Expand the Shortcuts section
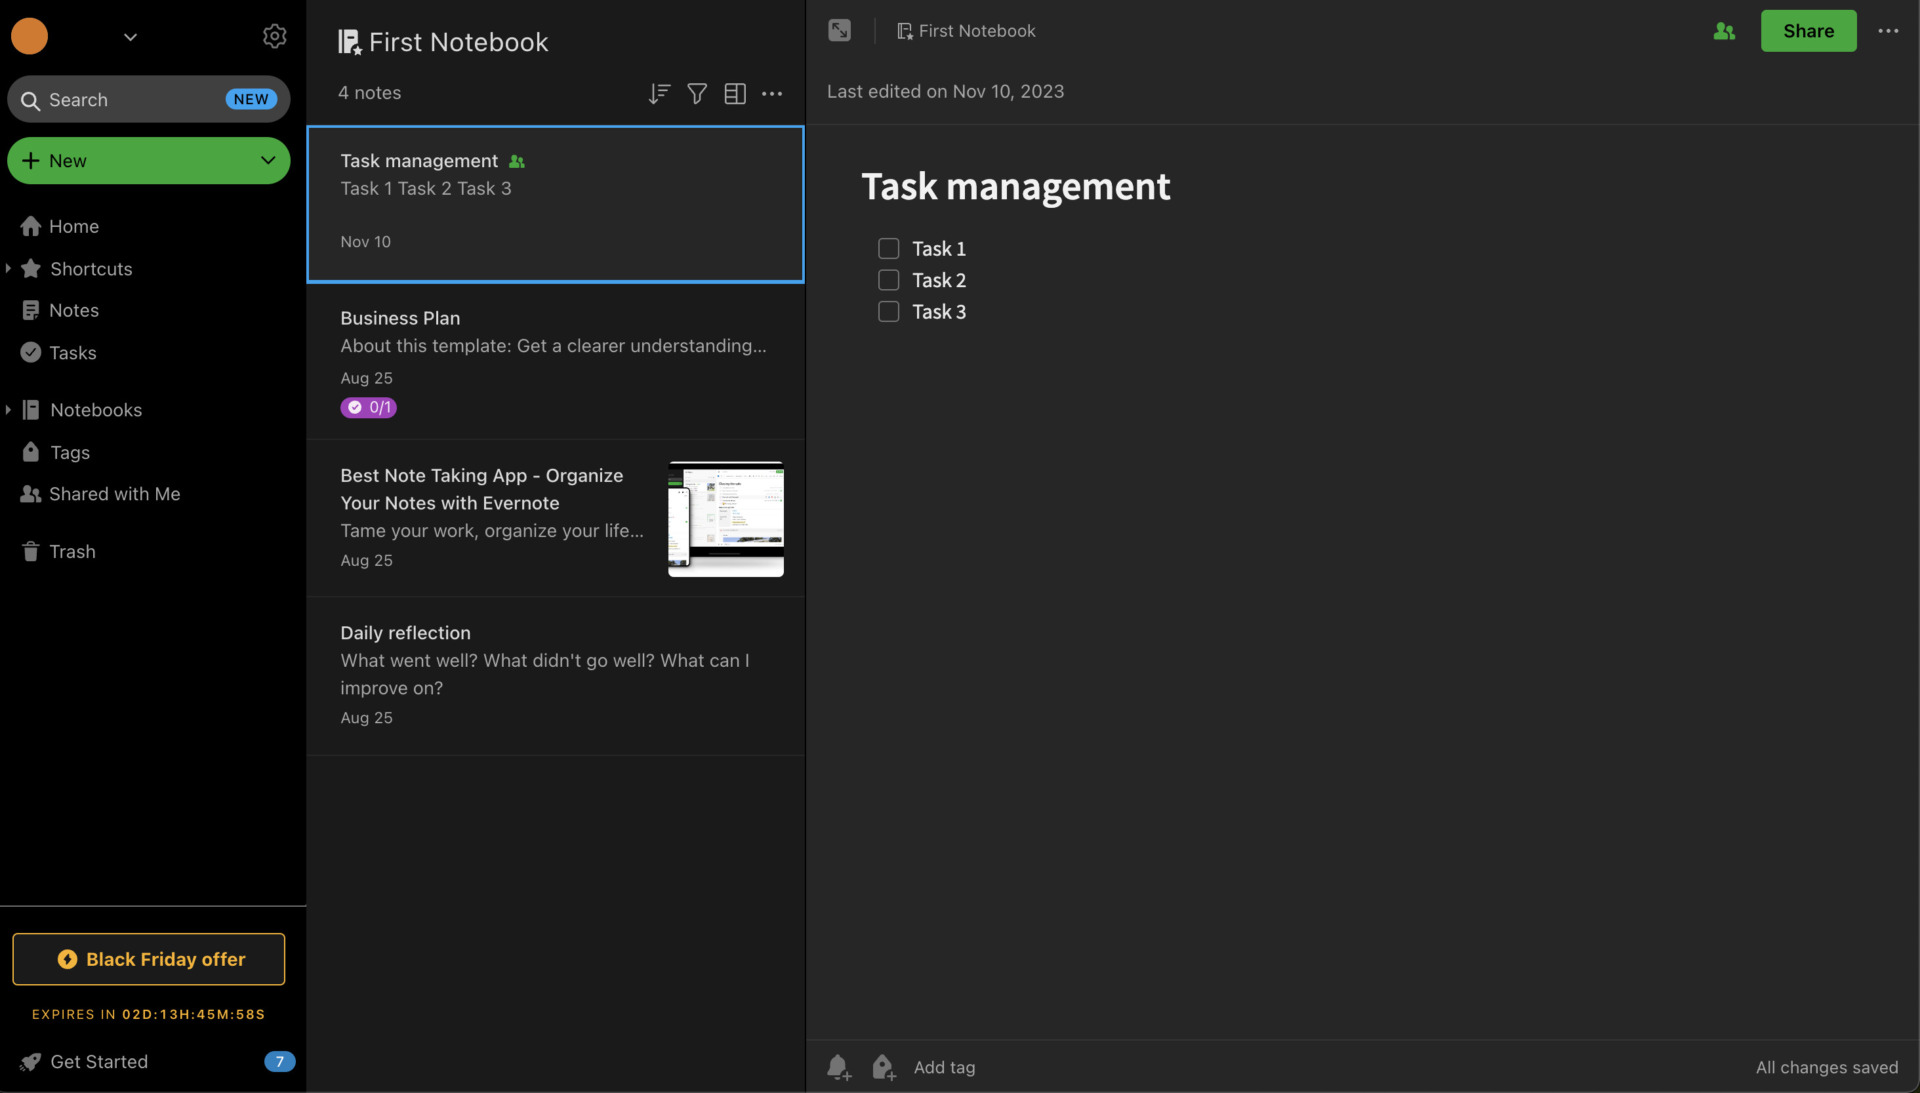 click(x=10, y=268)
